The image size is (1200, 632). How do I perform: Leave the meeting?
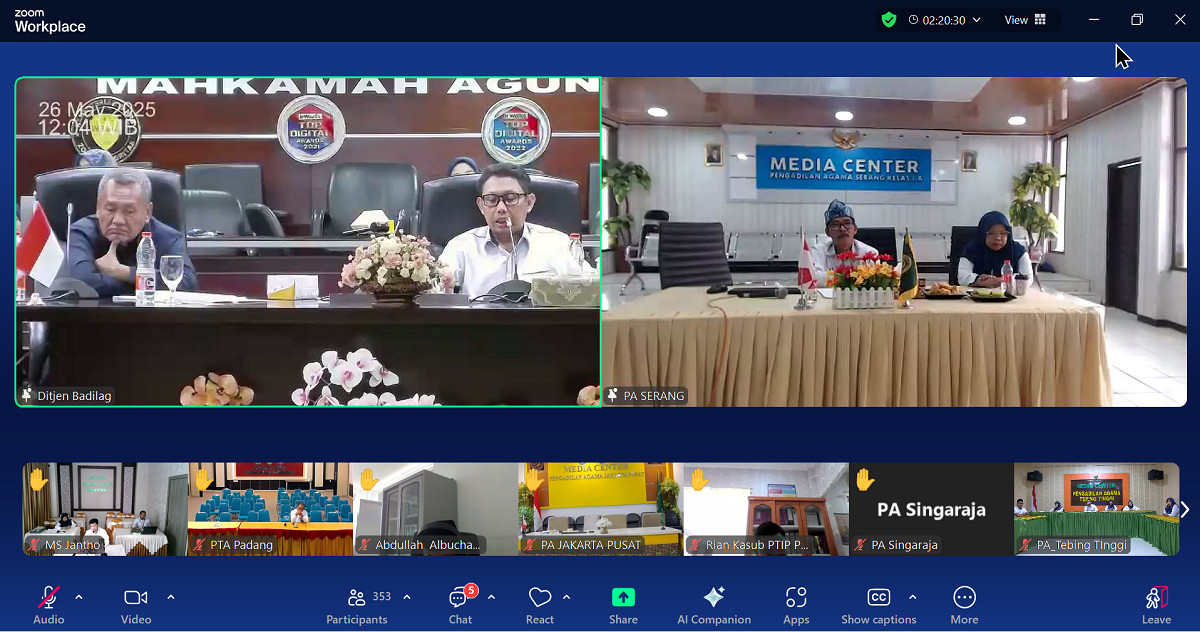[x=1156, y=604]
